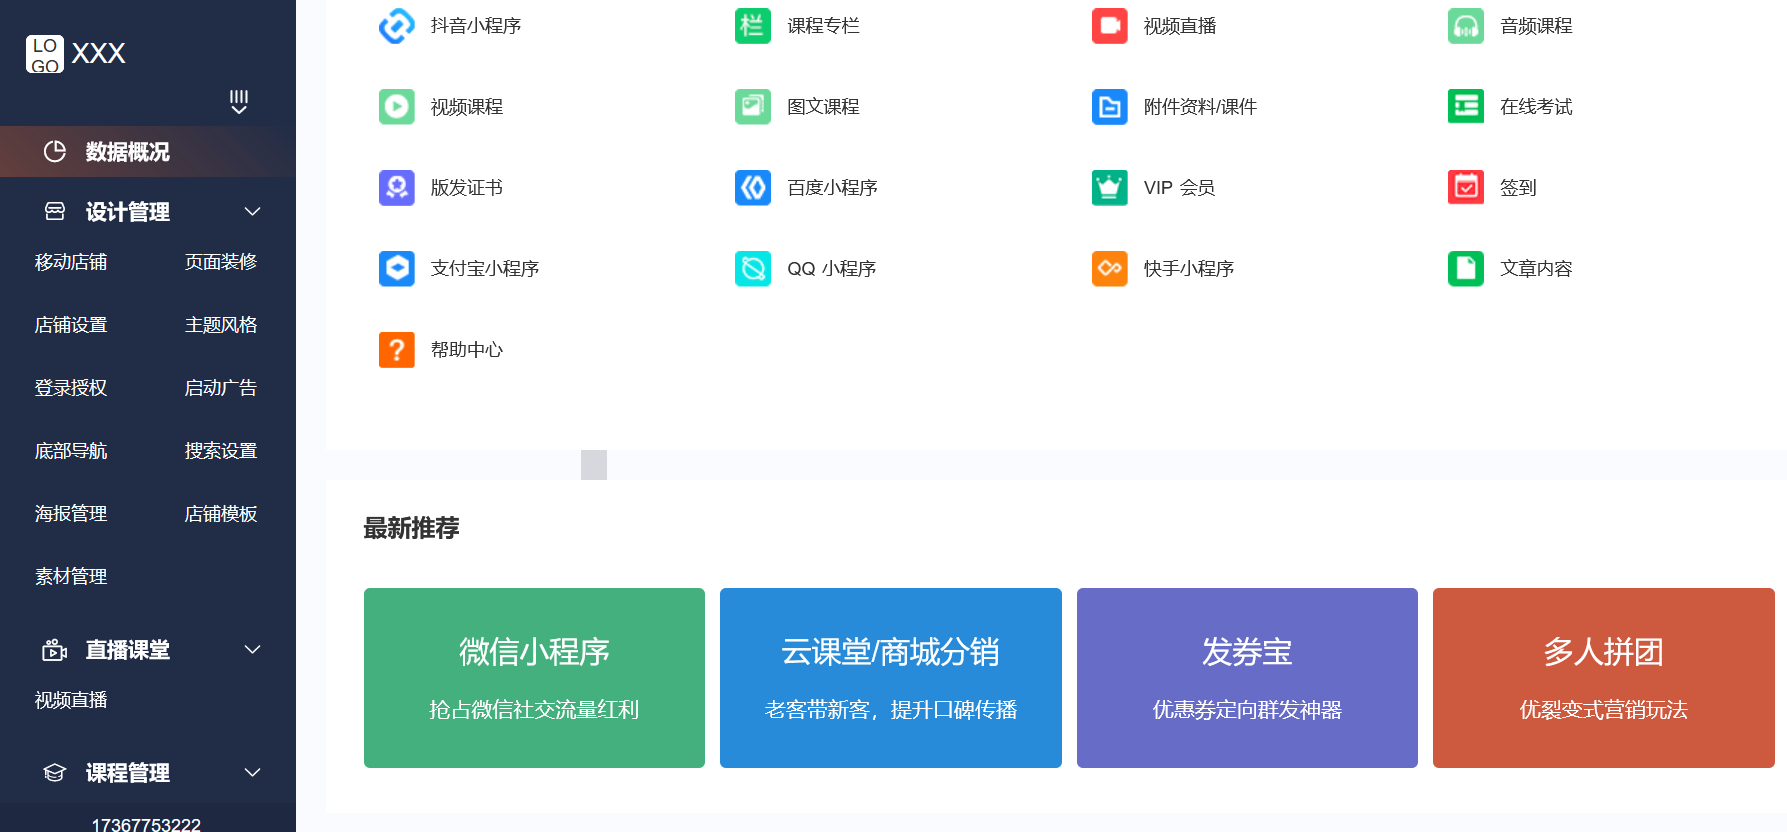Collapse the 直播课堂 menu chevron
This screenshot has width=1787, height=832.
point(253,649)
